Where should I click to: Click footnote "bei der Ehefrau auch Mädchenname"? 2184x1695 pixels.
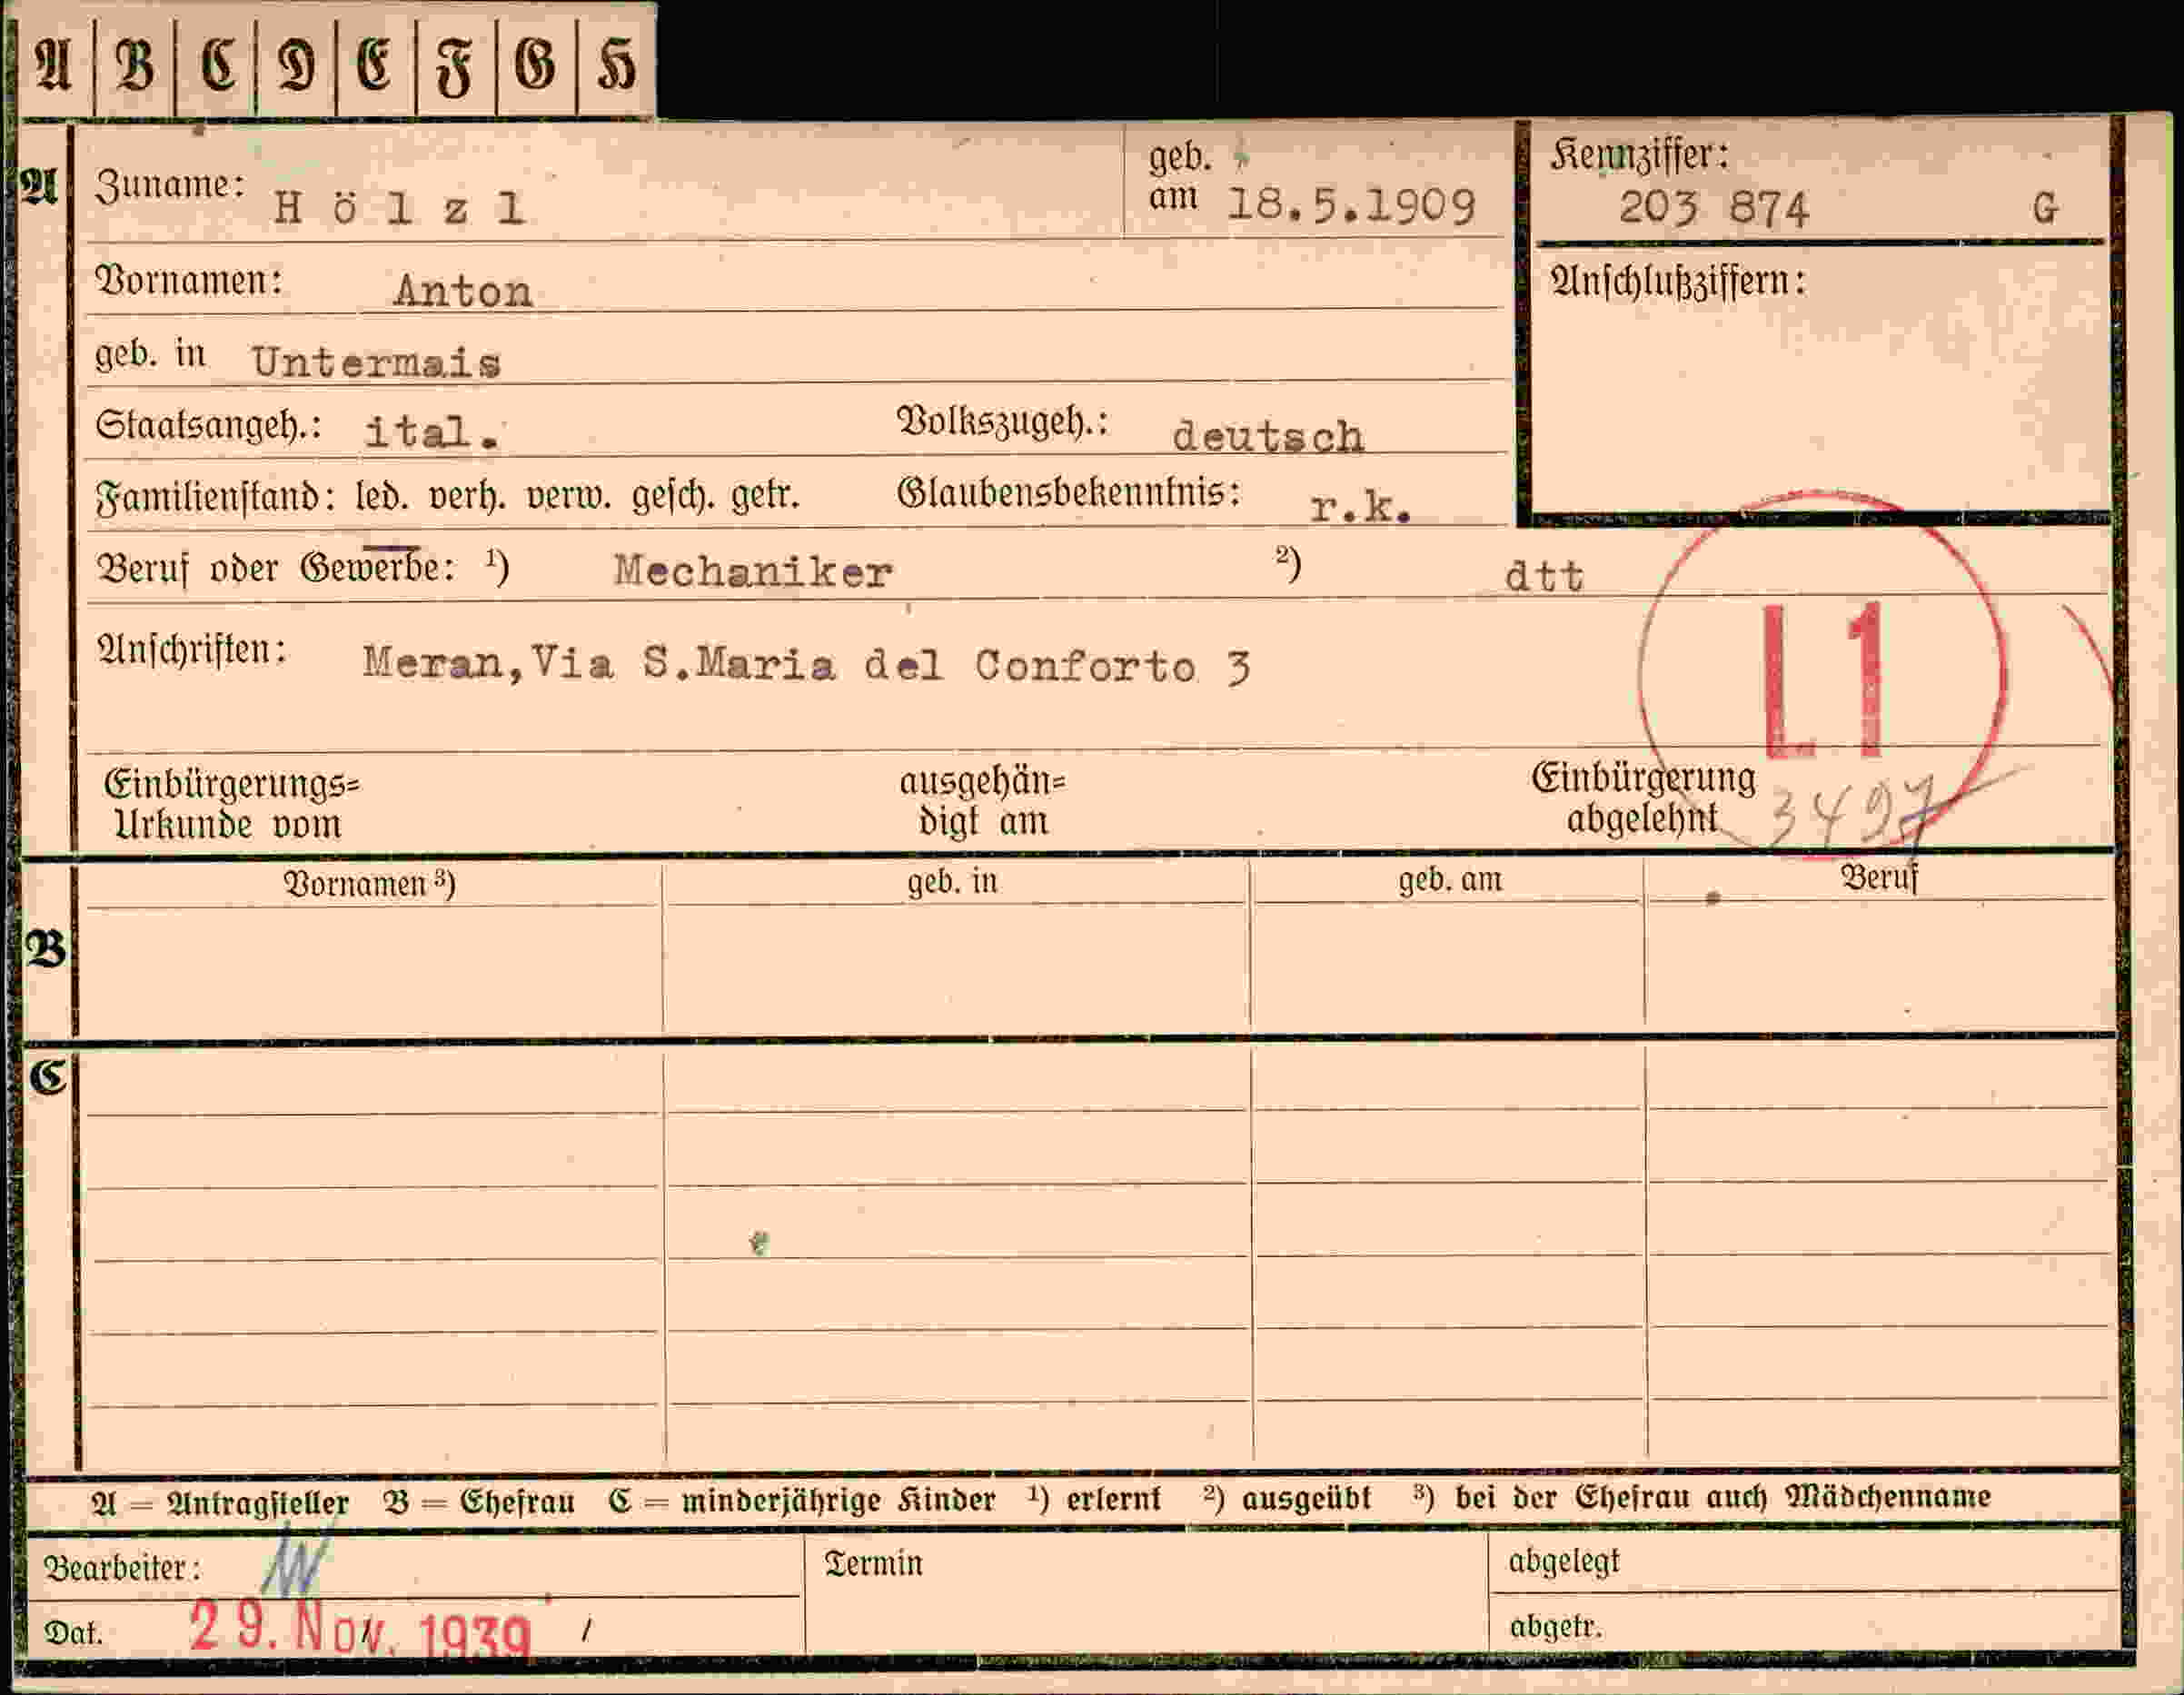1722,1497
